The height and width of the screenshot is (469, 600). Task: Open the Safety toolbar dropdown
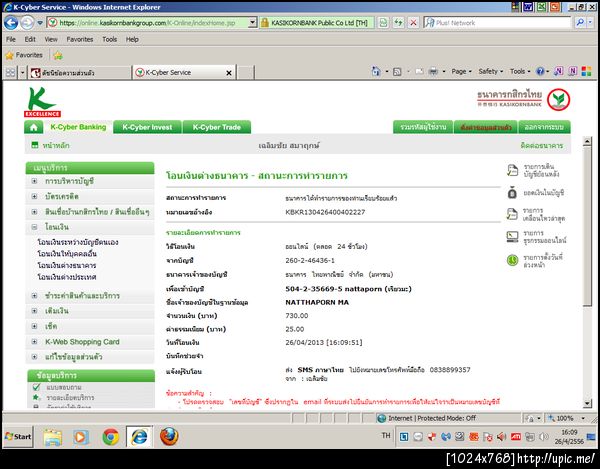491,72
